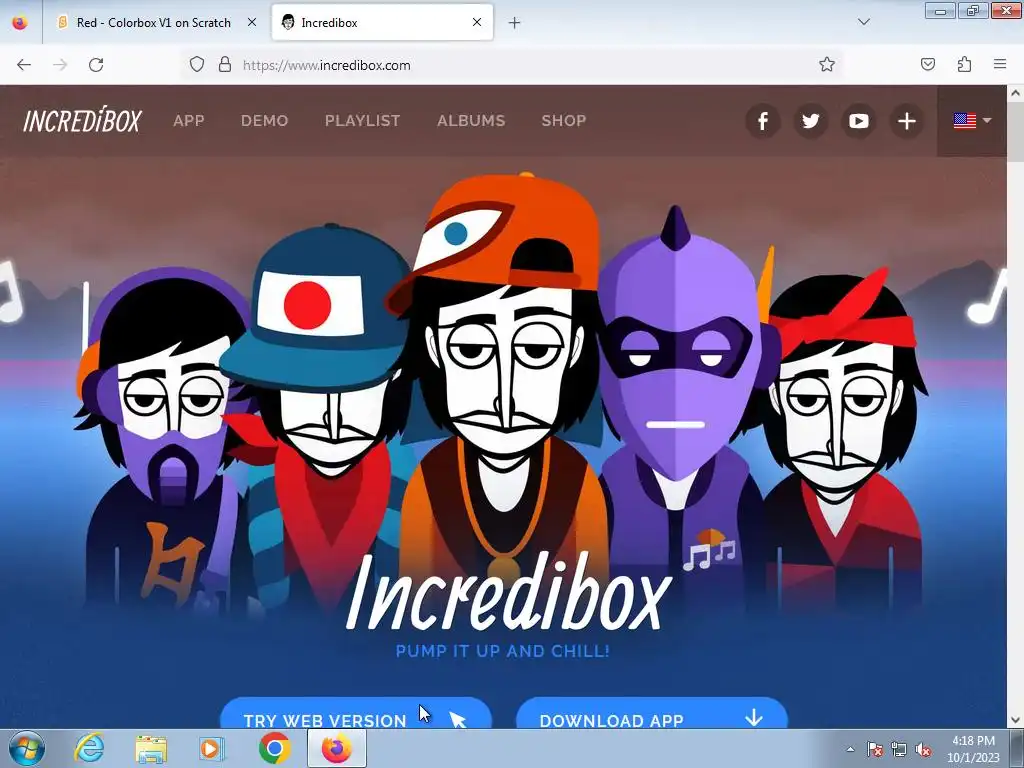Open the APP menu item
The width and height of the screenshot is (1024, 768).
tap(189, 121)
